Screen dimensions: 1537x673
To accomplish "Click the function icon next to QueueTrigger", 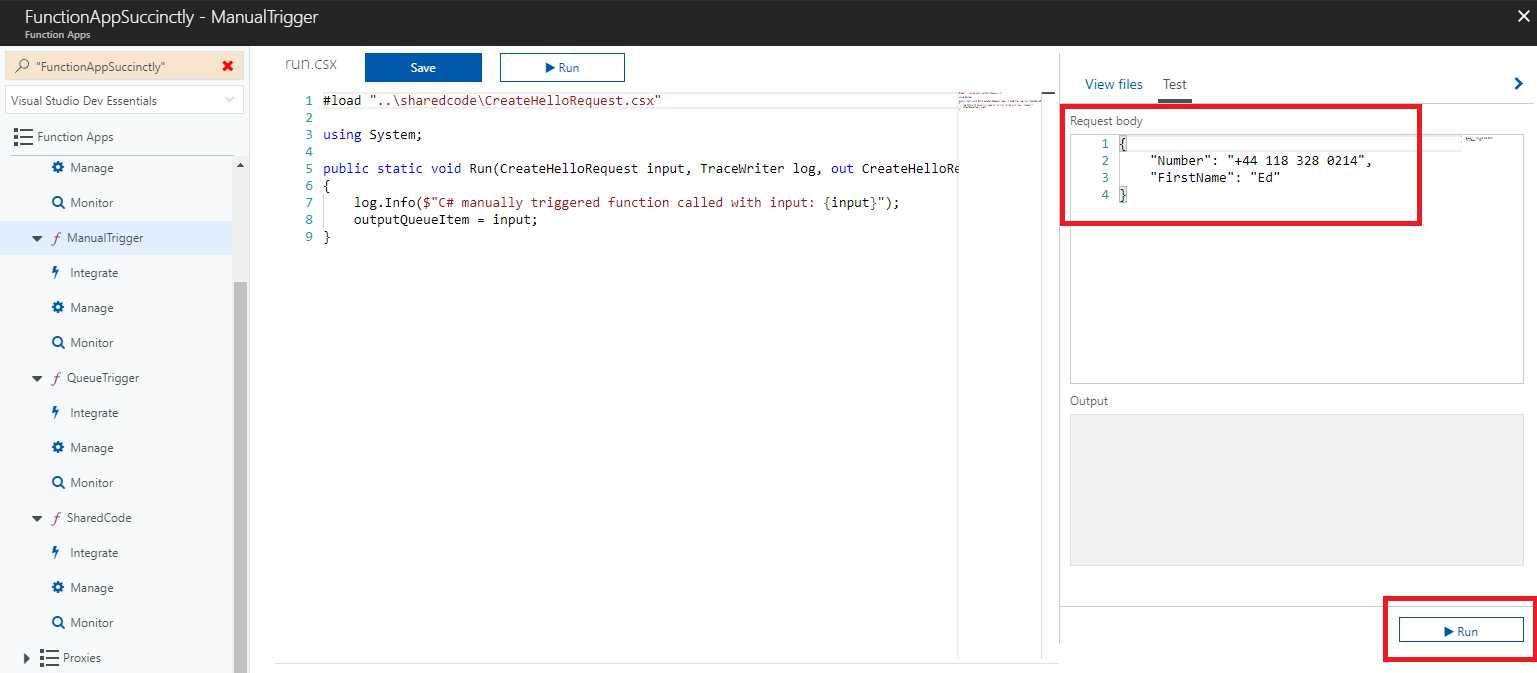I will point(55,378).
